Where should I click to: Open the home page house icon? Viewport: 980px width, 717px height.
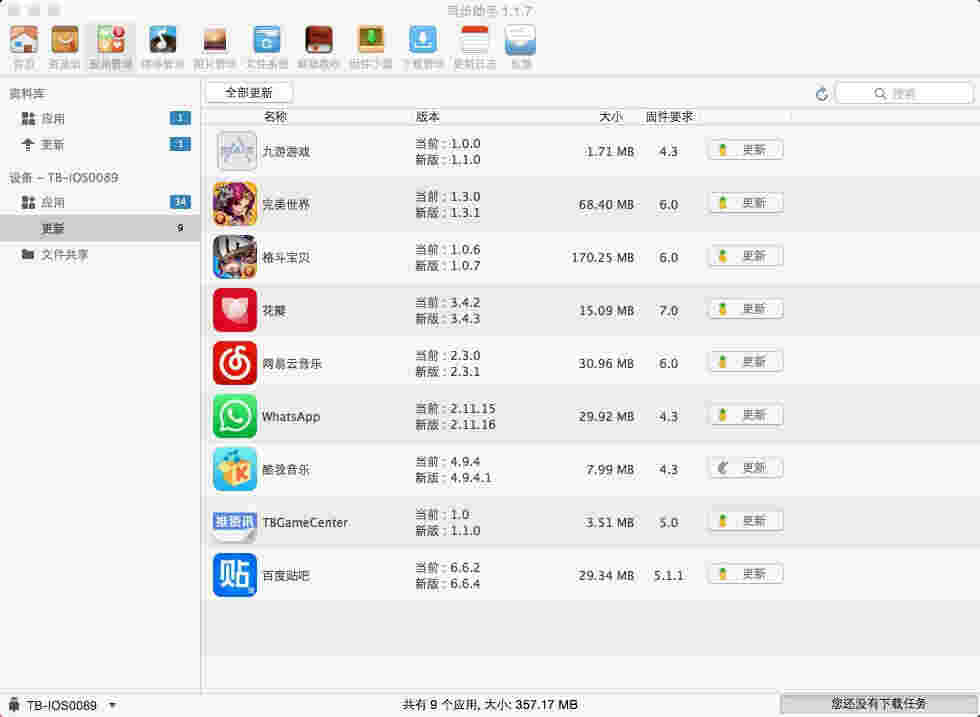24,40
